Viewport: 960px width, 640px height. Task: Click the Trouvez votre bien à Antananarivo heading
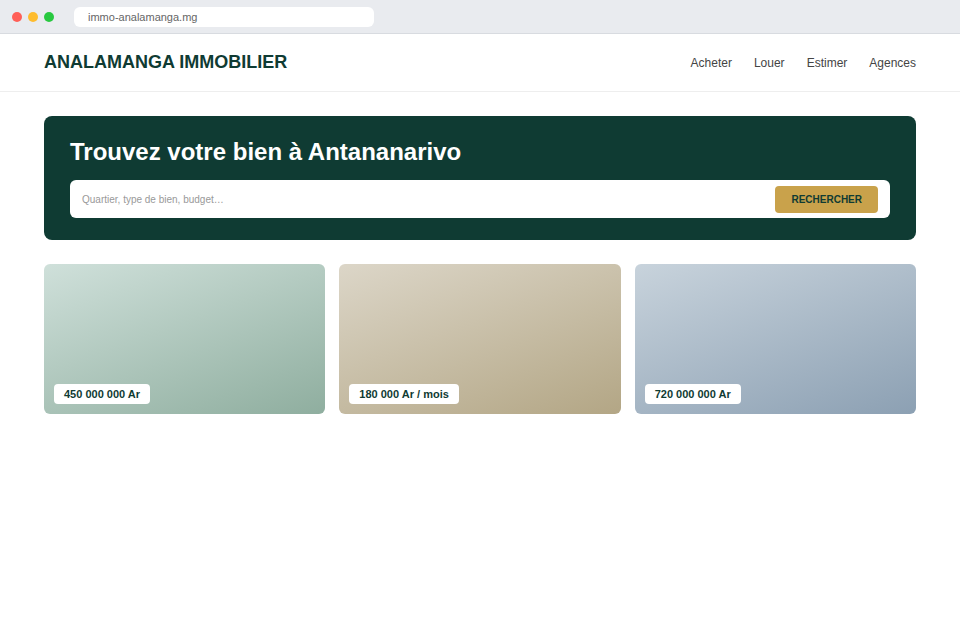point(265,151)
